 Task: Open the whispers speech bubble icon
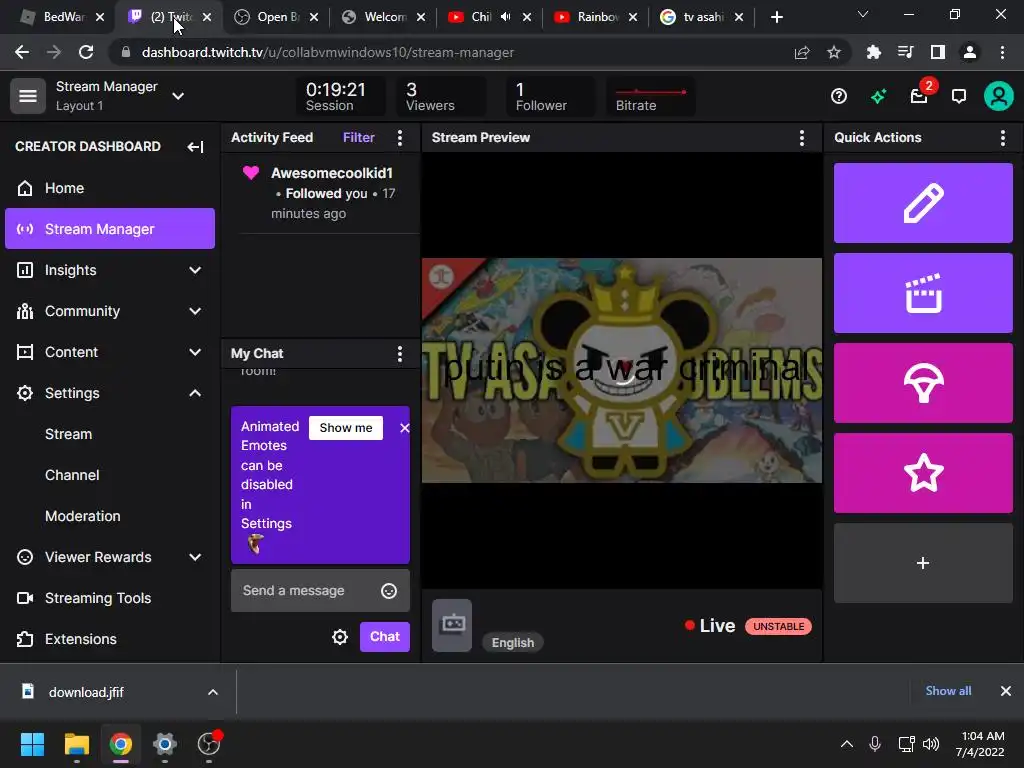point(959,97)
